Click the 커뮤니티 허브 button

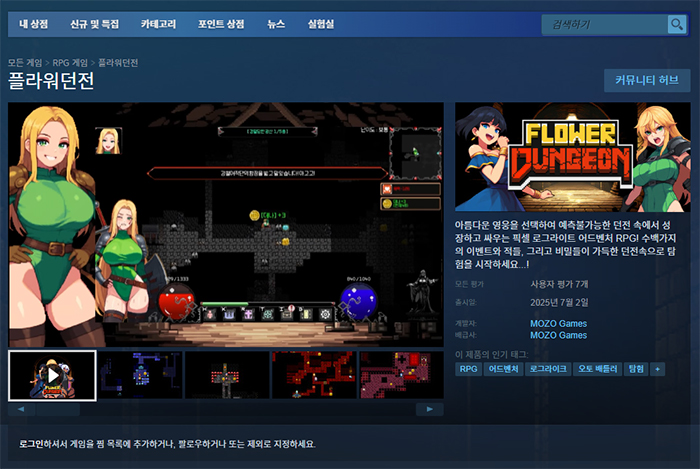646,80
